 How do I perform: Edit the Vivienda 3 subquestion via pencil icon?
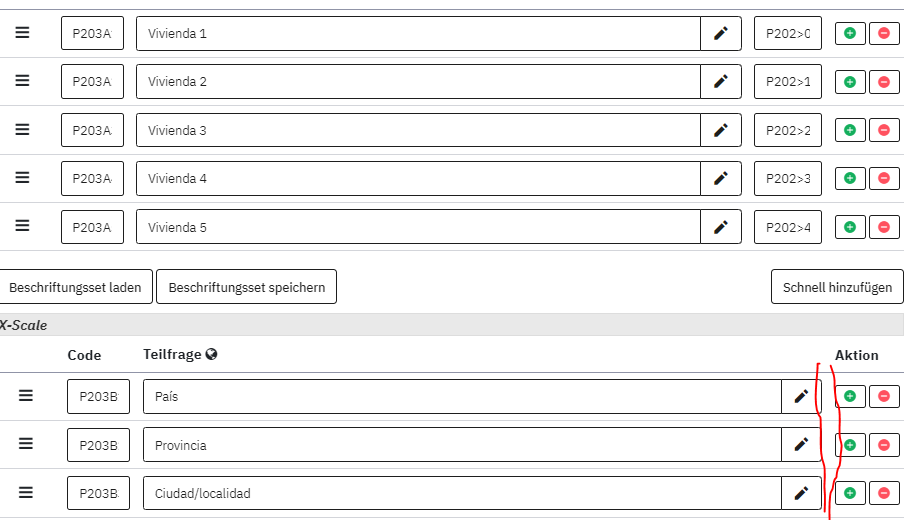point(720,130)
